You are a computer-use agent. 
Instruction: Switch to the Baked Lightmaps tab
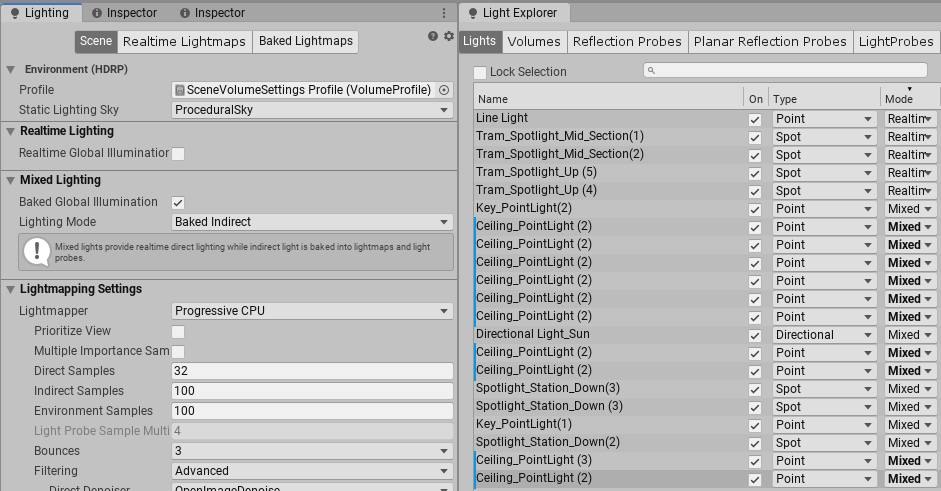pyautogui.click(x=305, y=41)
